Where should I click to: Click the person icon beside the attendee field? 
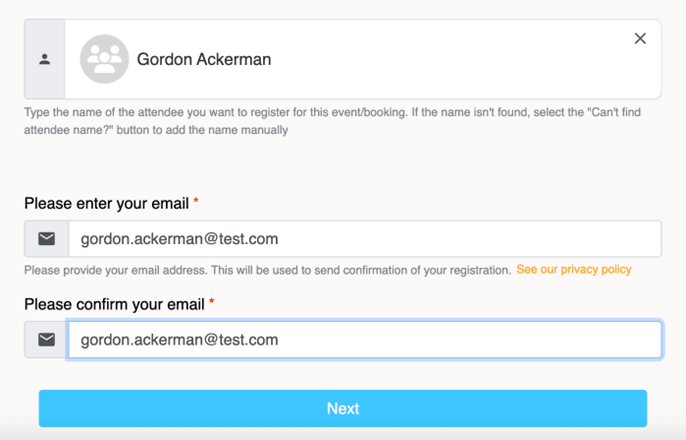(45, 60)
